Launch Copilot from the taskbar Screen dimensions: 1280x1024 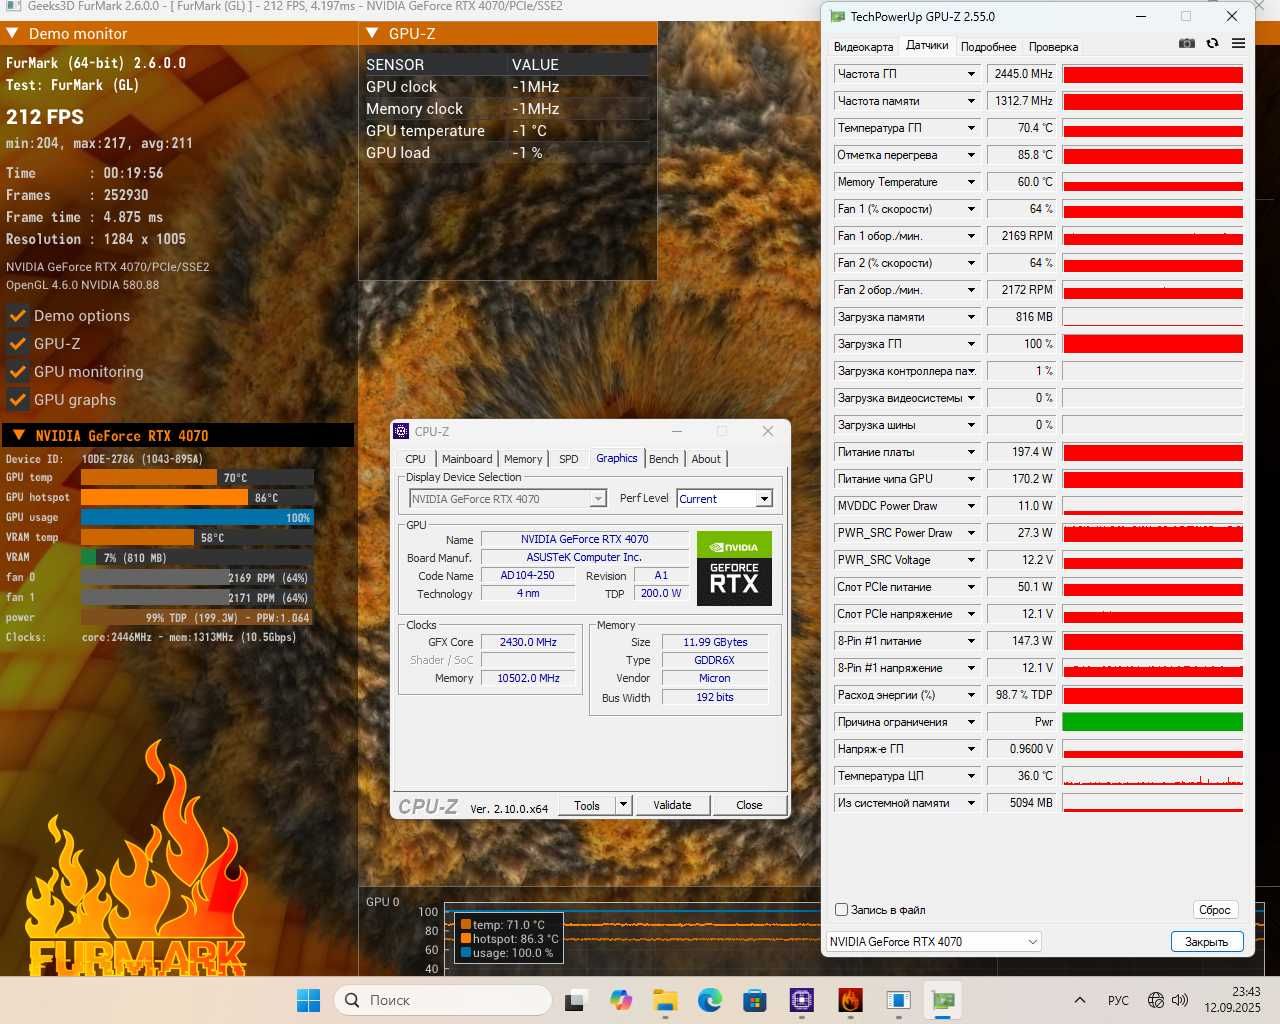pos(621,1000)
